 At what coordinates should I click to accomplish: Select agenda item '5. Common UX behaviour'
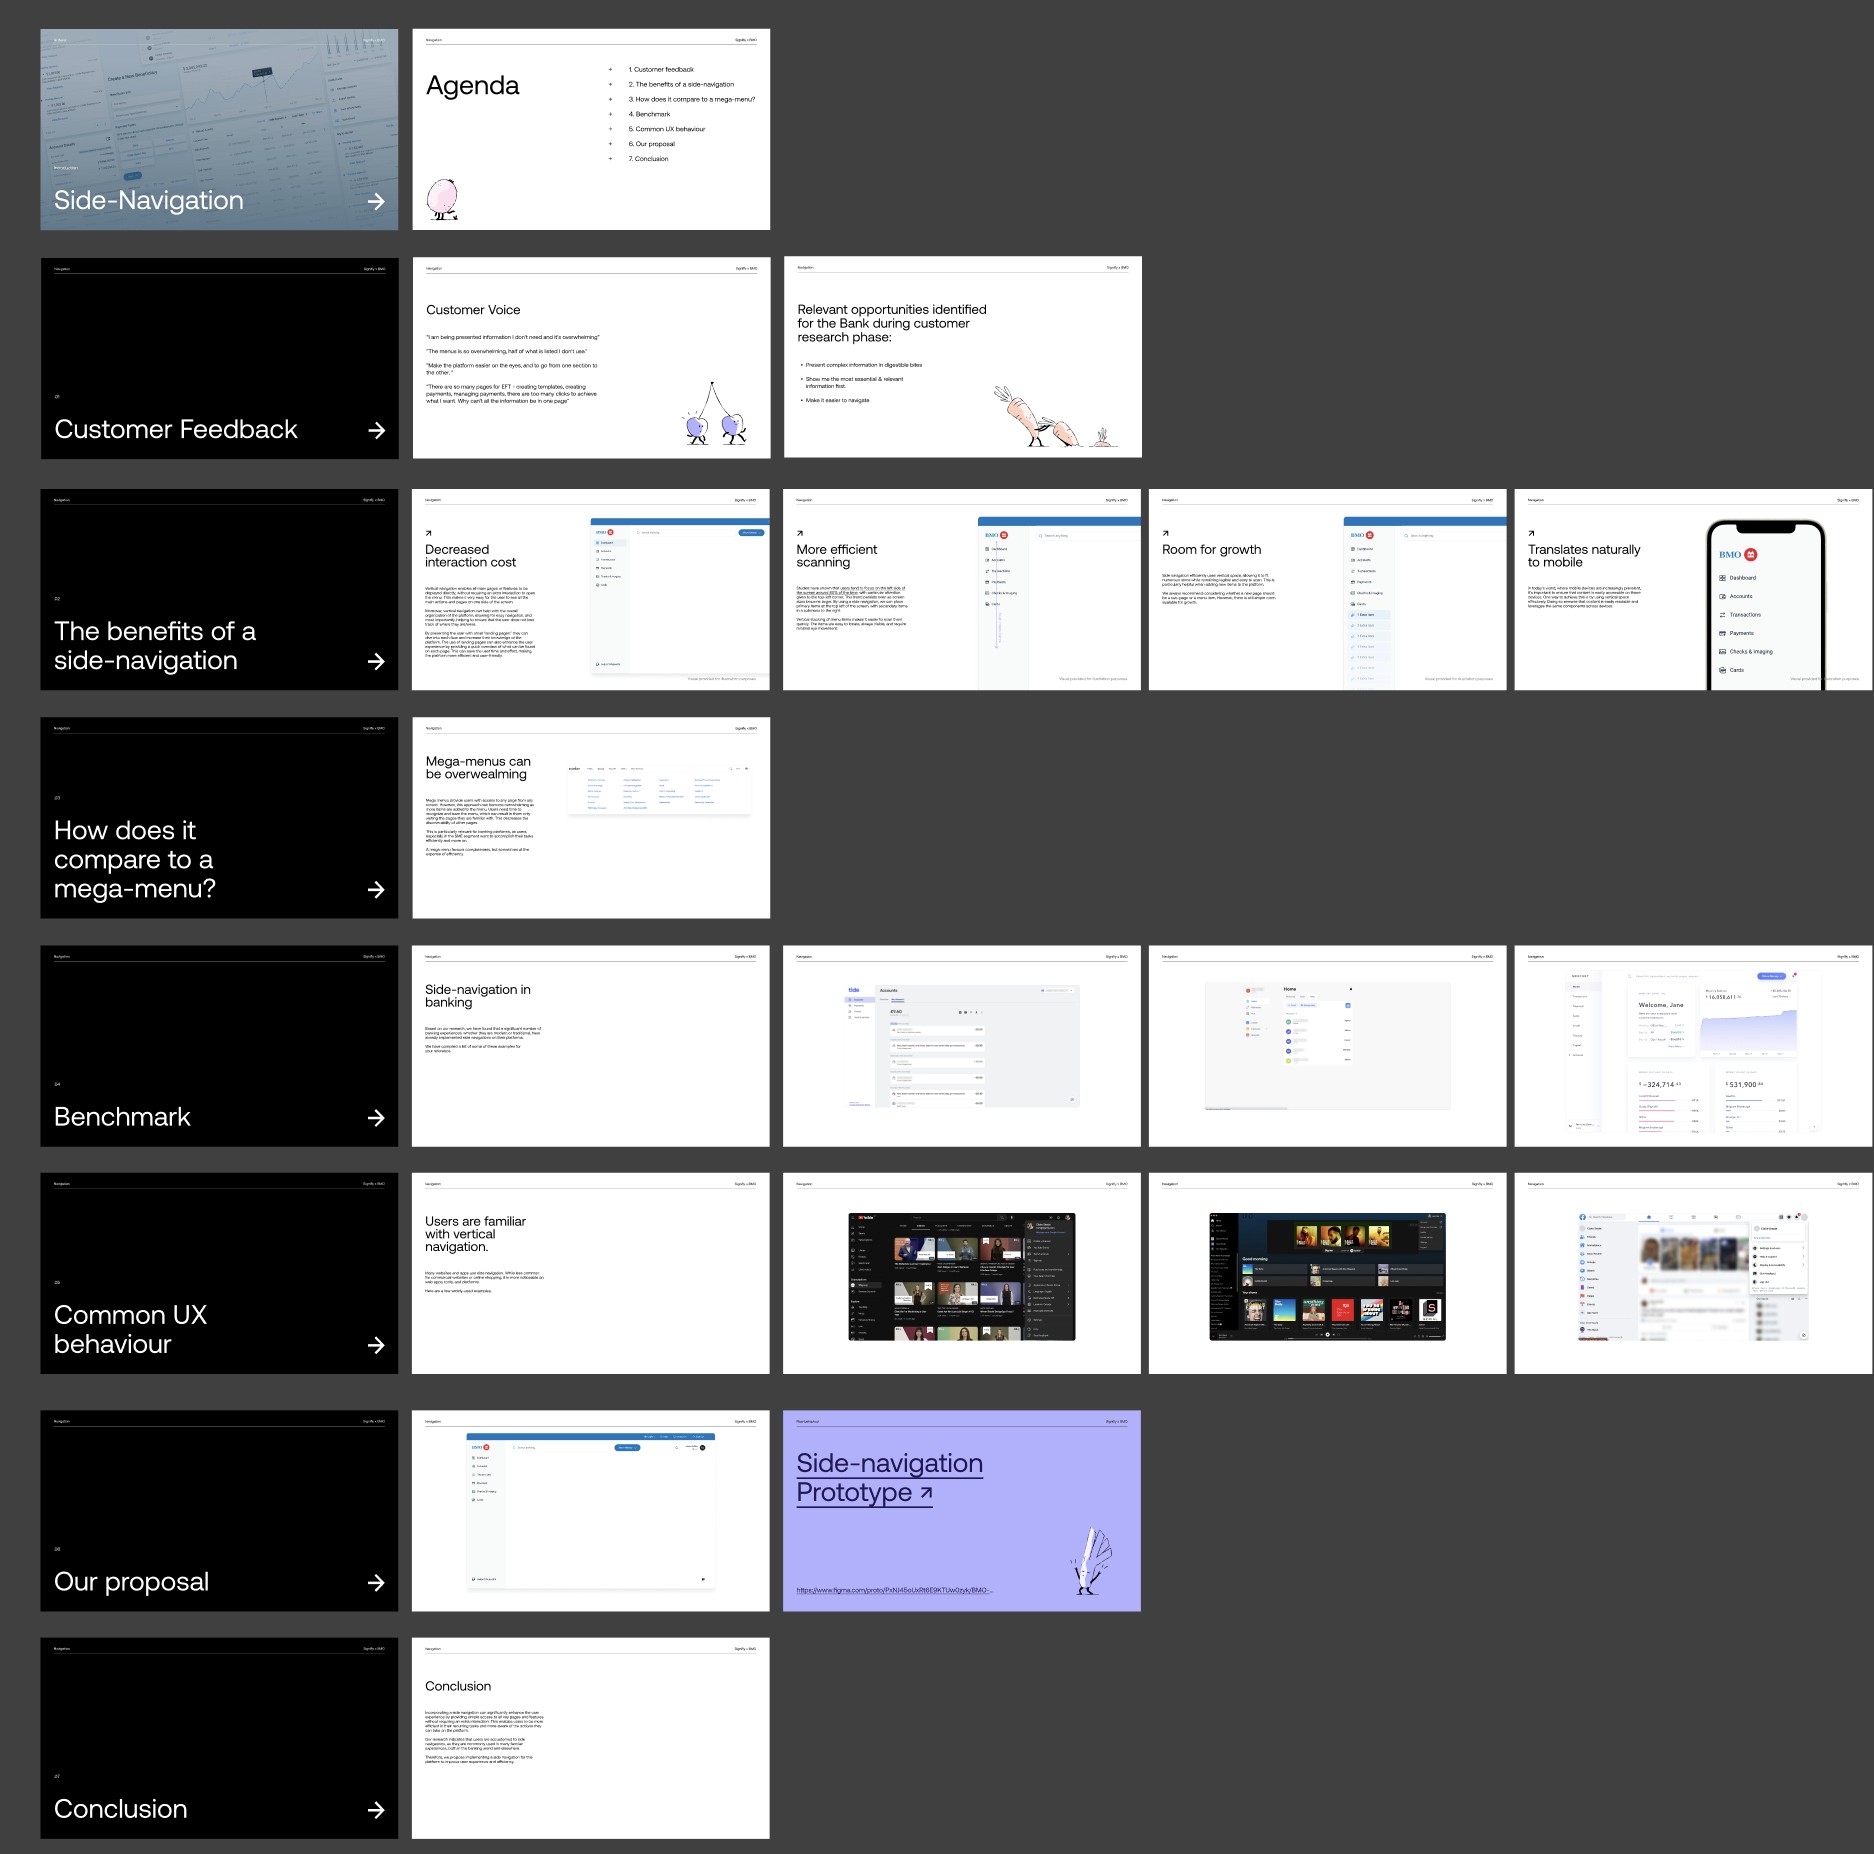(667, 129)
